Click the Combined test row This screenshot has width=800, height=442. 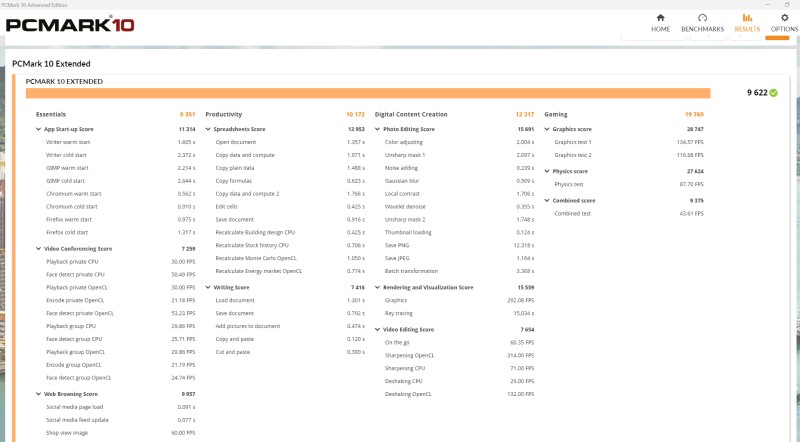(629, 214)
